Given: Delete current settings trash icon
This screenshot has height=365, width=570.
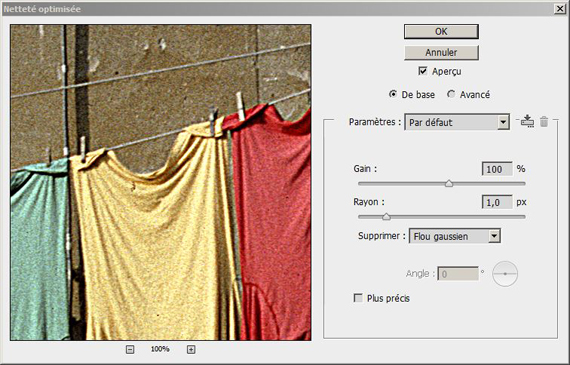Looking at the screenshot, I should pyautogui.click(x=544, y=121).
